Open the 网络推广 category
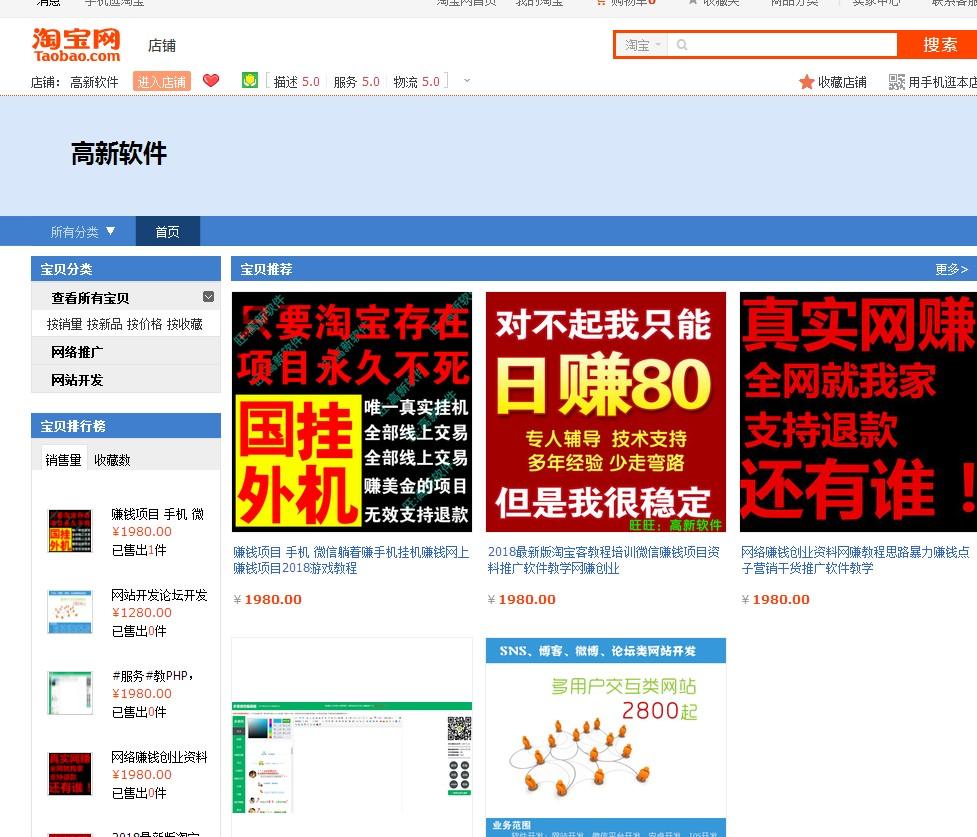 [77, 352]
